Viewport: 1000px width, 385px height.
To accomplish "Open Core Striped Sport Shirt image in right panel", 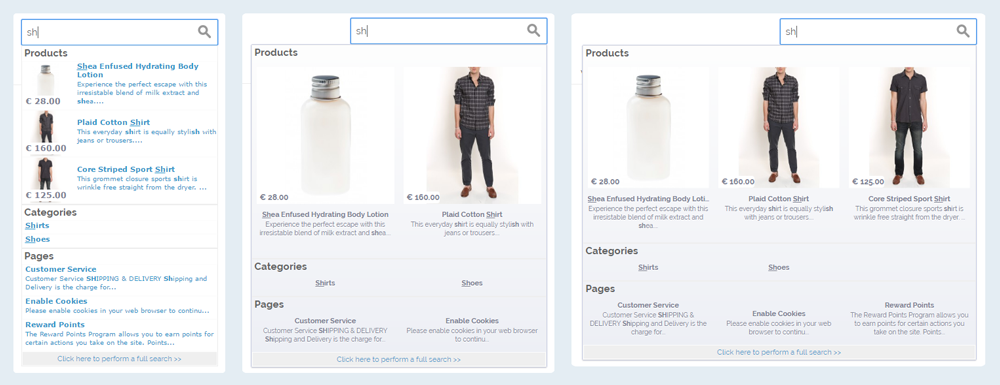I will (x=909, y=127).
